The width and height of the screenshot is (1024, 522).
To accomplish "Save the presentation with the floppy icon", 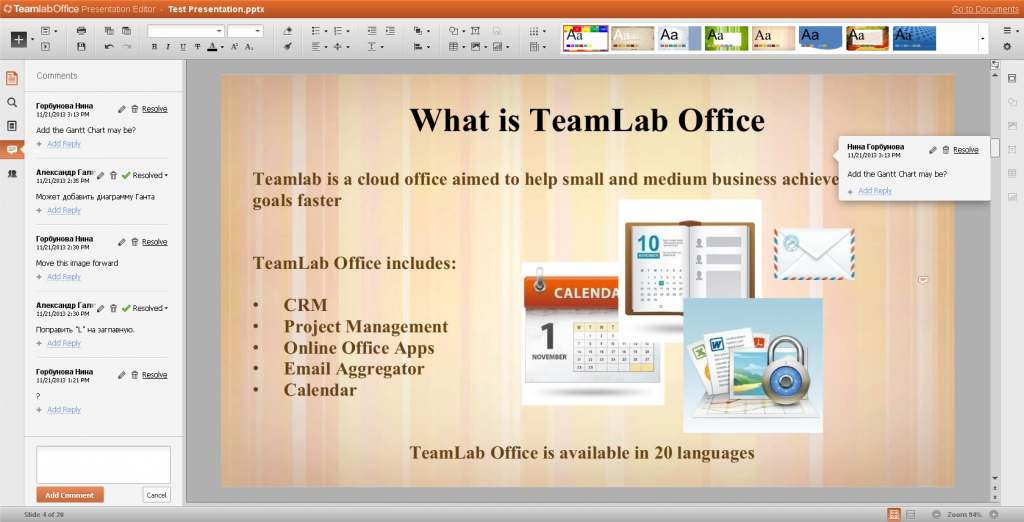I will pos(82,47).
